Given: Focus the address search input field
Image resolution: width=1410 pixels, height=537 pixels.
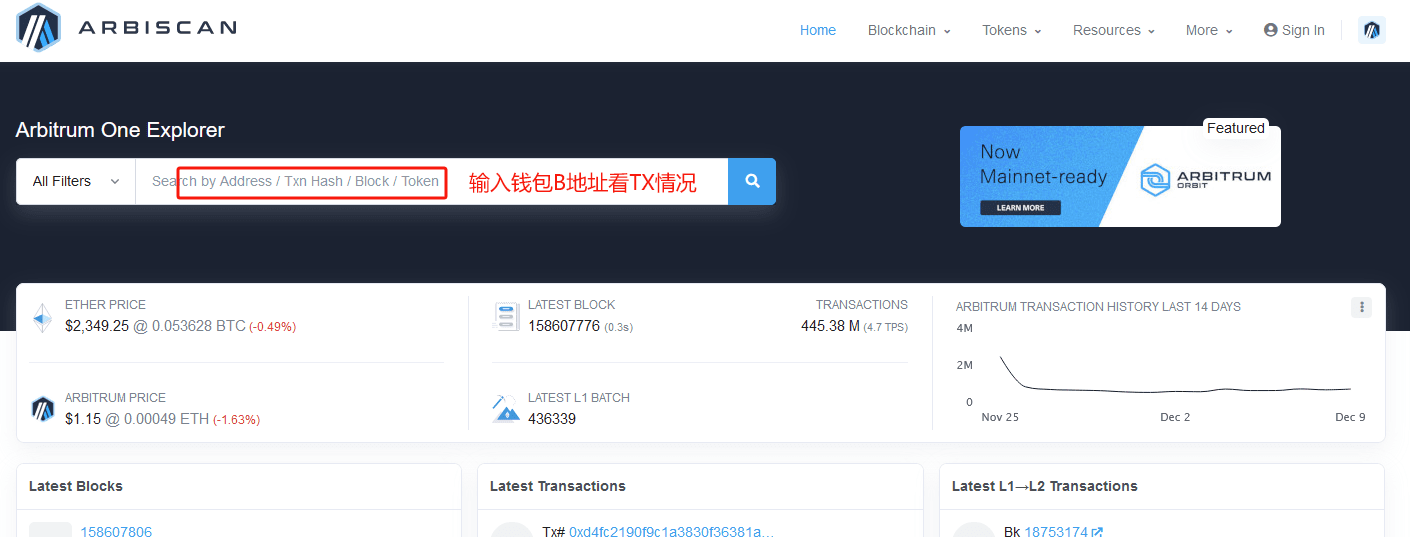Looking at the screenshot, I should click(x=431, y=181).
